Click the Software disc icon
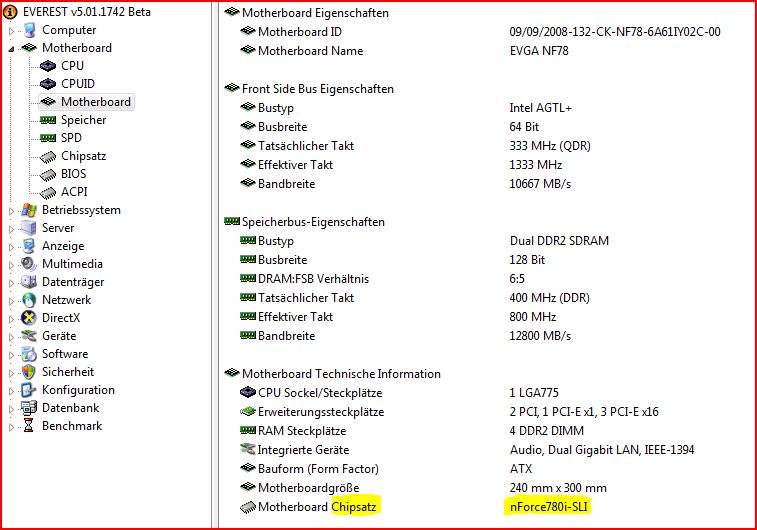Image resolution: width=757 pixels, height=530 pixels. click(x=29, y=354)
